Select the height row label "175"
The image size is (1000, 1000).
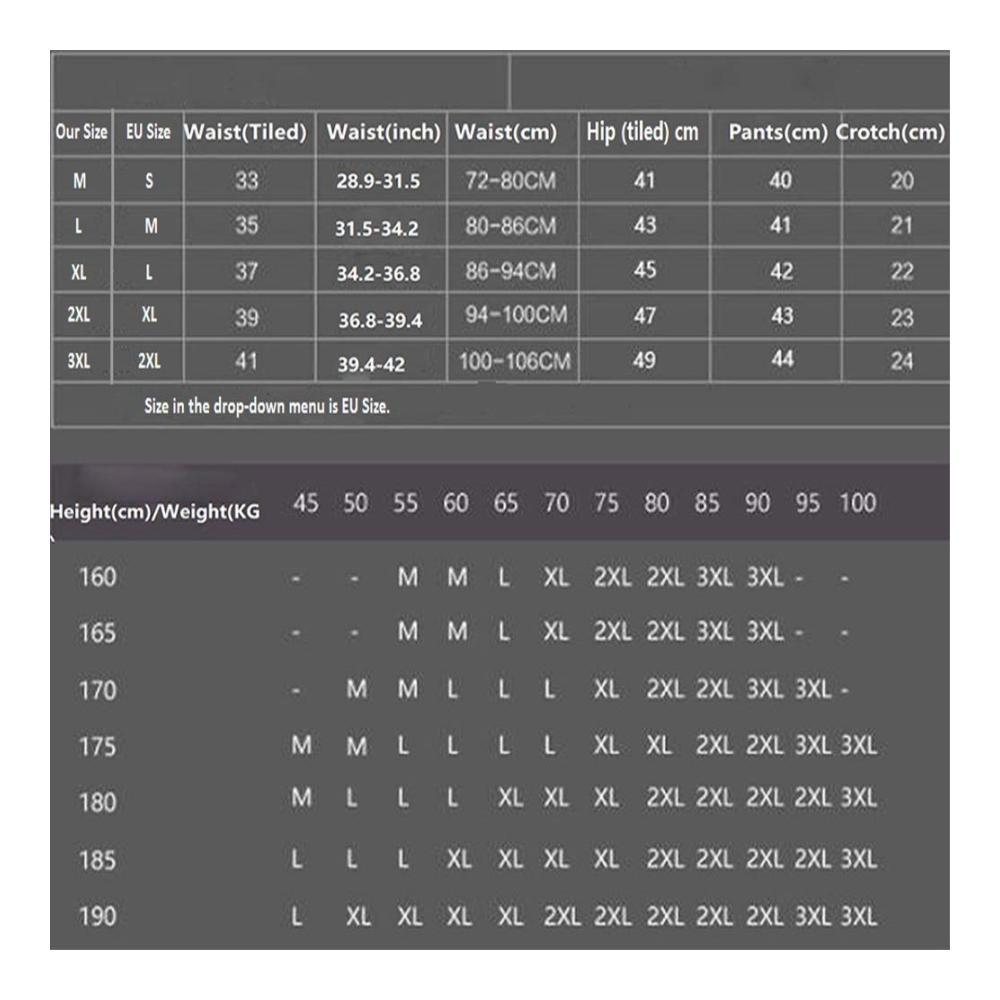(98, 747)
